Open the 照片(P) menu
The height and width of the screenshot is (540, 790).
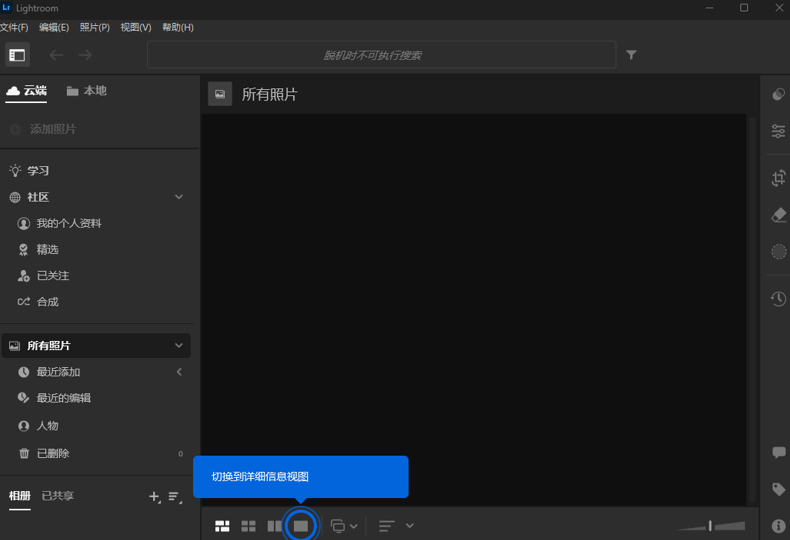[95, 27]
